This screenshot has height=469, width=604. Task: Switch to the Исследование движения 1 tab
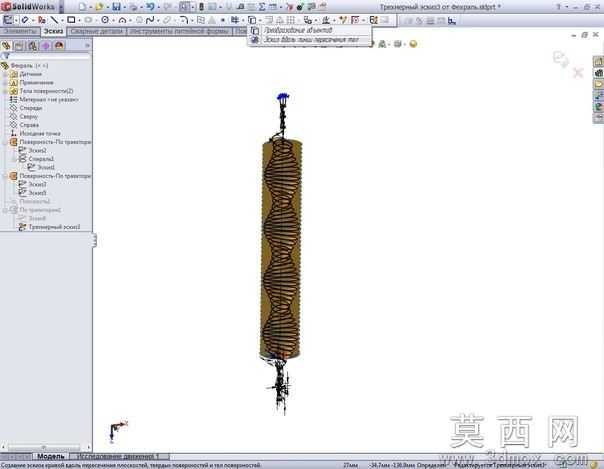[118, 456]
